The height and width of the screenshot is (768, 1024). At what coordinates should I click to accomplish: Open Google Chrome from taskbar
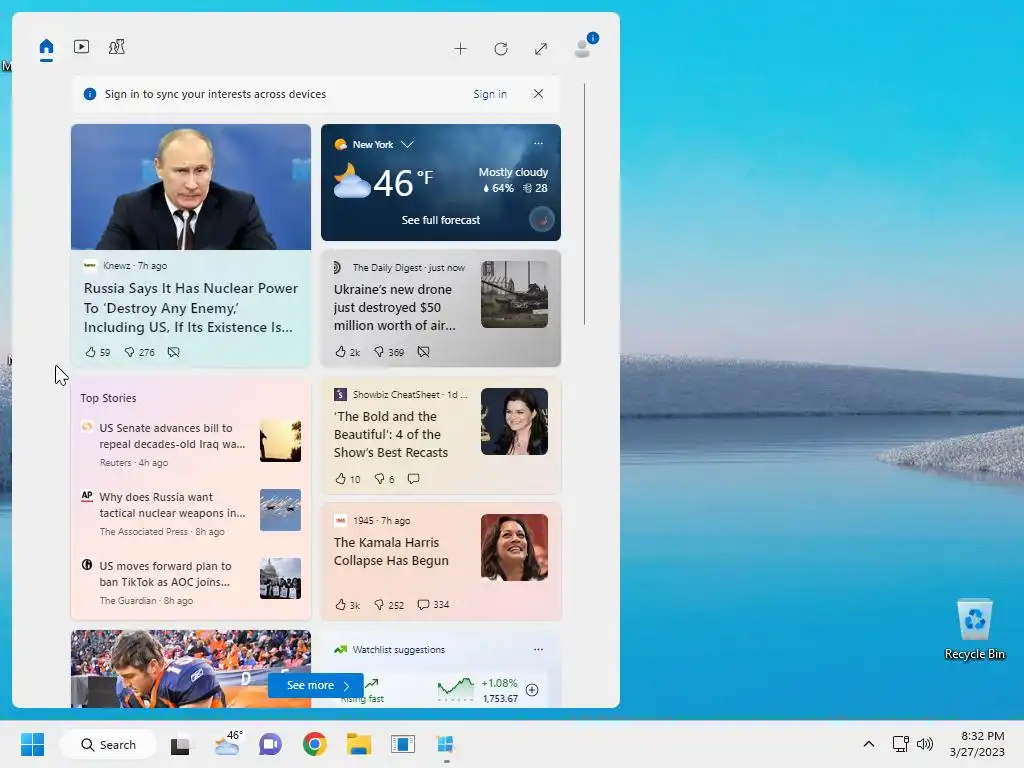point(315,744)
